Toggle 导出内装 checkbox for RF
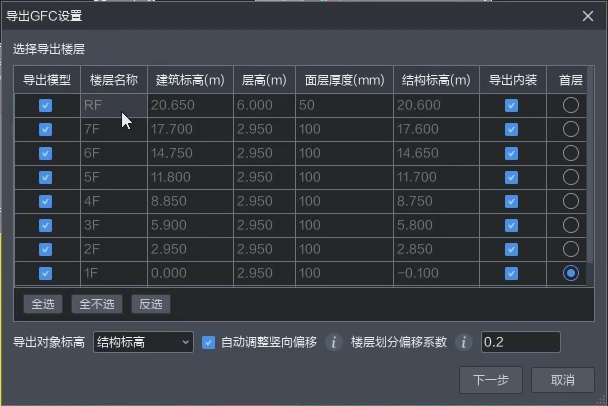Viewport: 608px width, 406px height. tap(511, 105)
